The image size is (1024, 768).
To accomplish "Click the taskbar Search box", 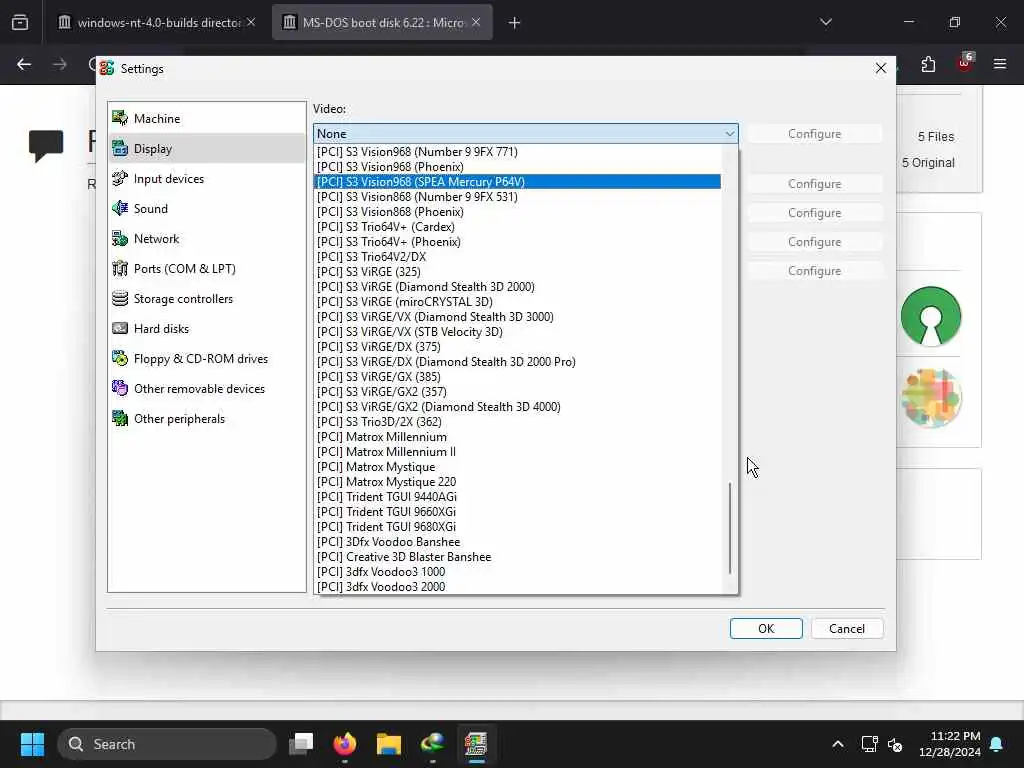I will pos(167,744).
